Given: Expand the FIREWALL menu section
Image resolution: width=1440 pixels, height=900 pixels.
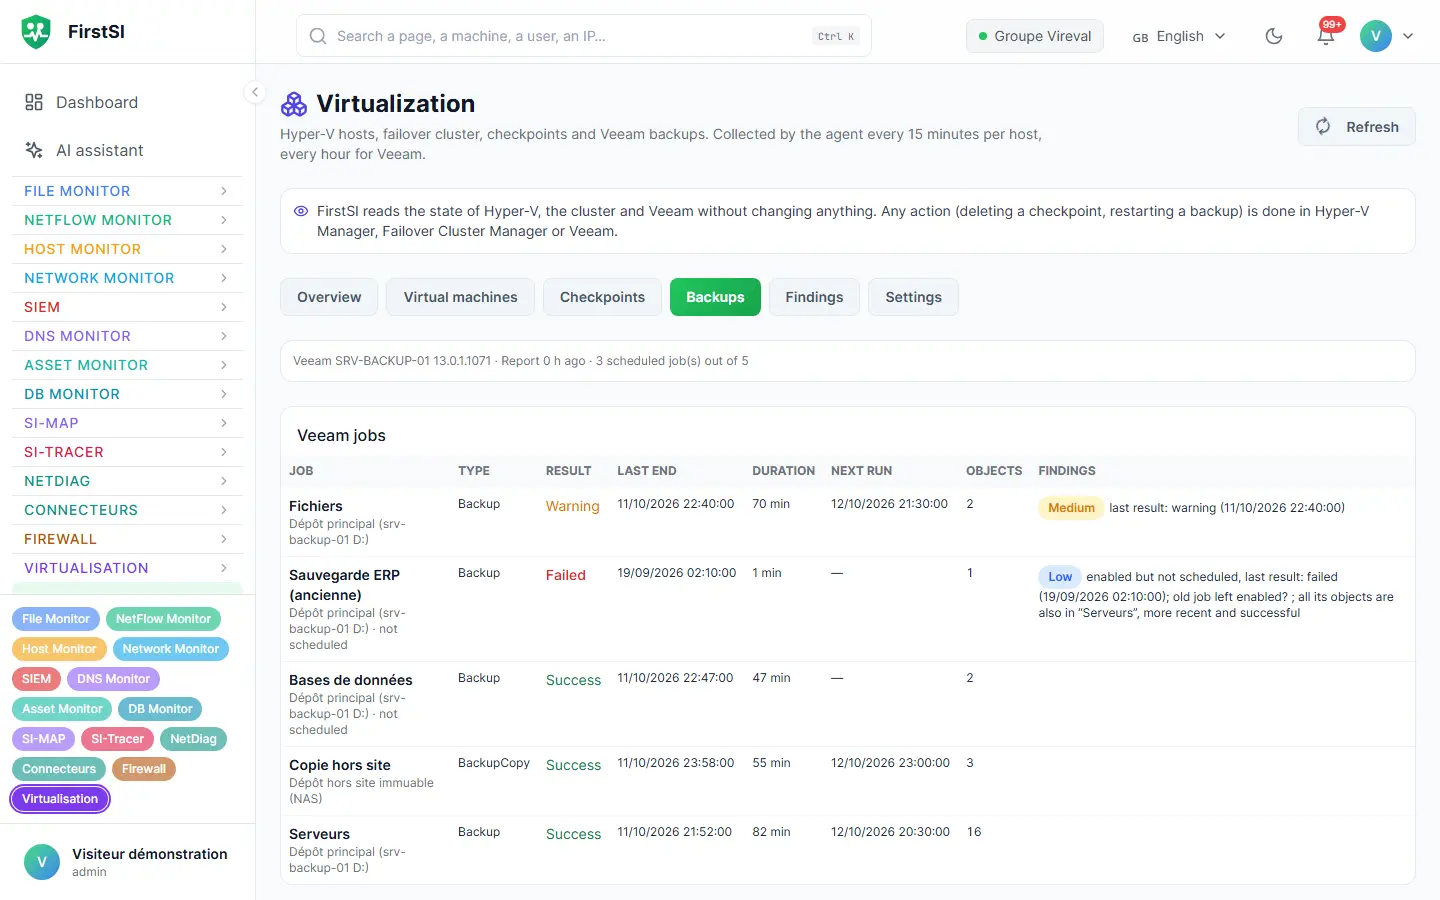Looking at the screenshot, I should [x=127, y=539].
